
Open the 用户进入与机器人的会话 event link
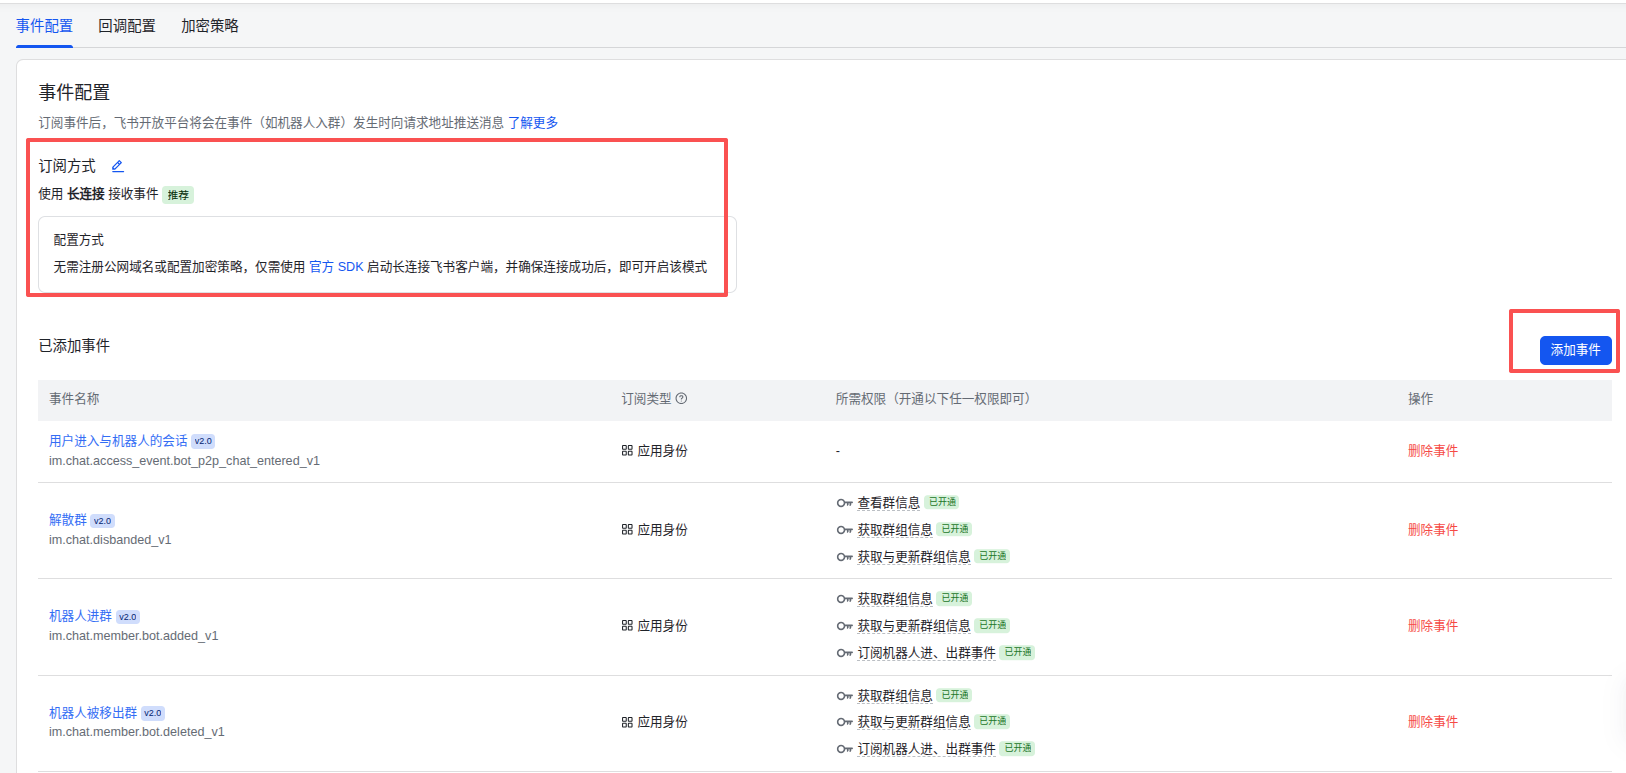pos(118,441)
